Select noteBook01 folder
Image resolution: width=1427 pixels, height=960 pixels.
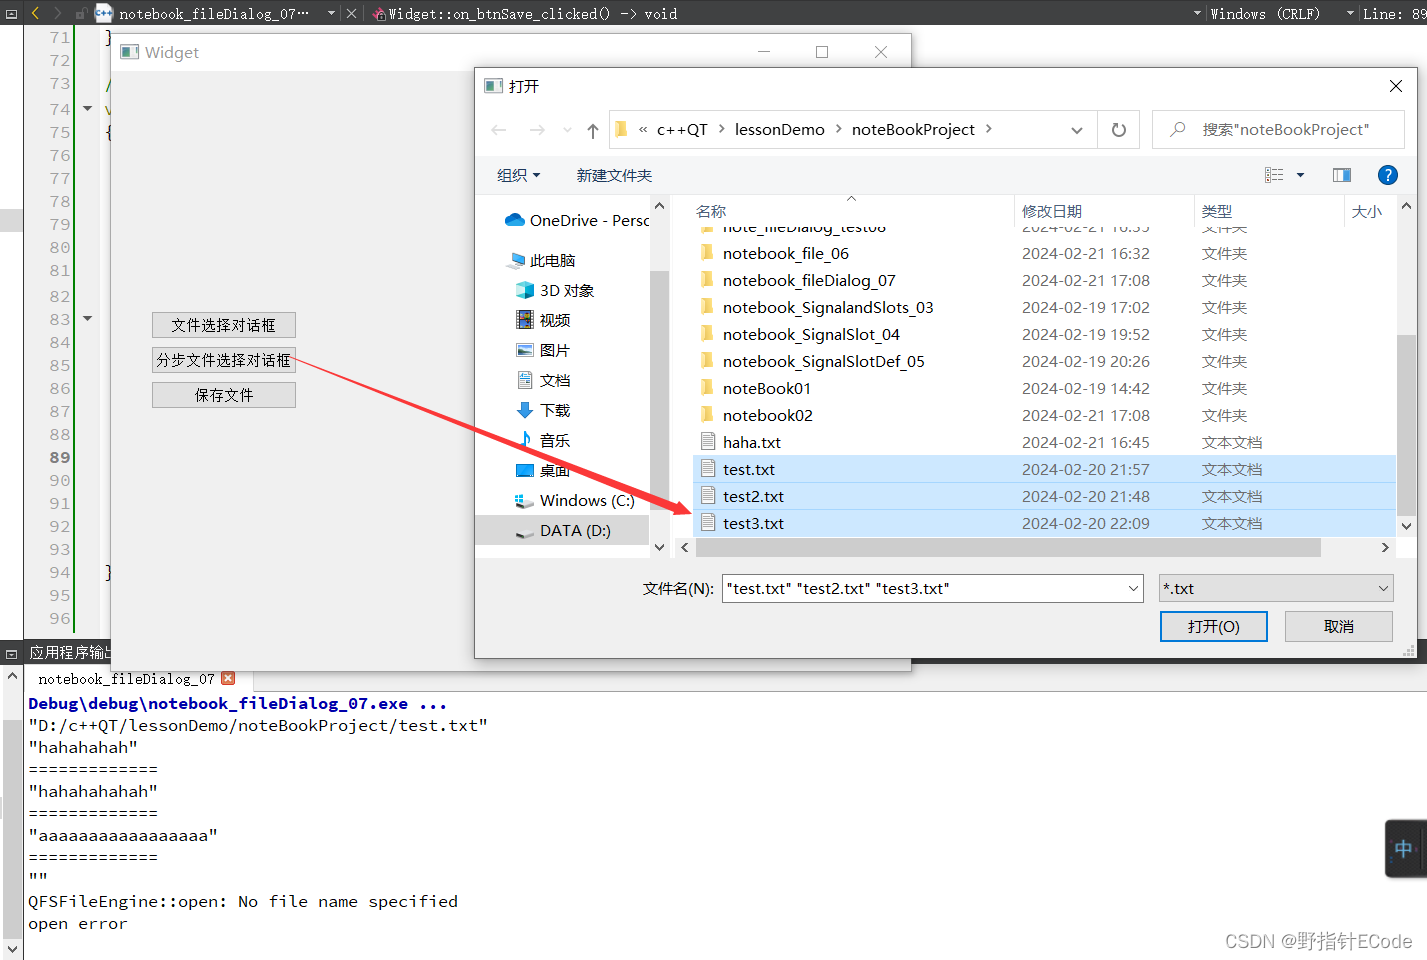[767, 388]
